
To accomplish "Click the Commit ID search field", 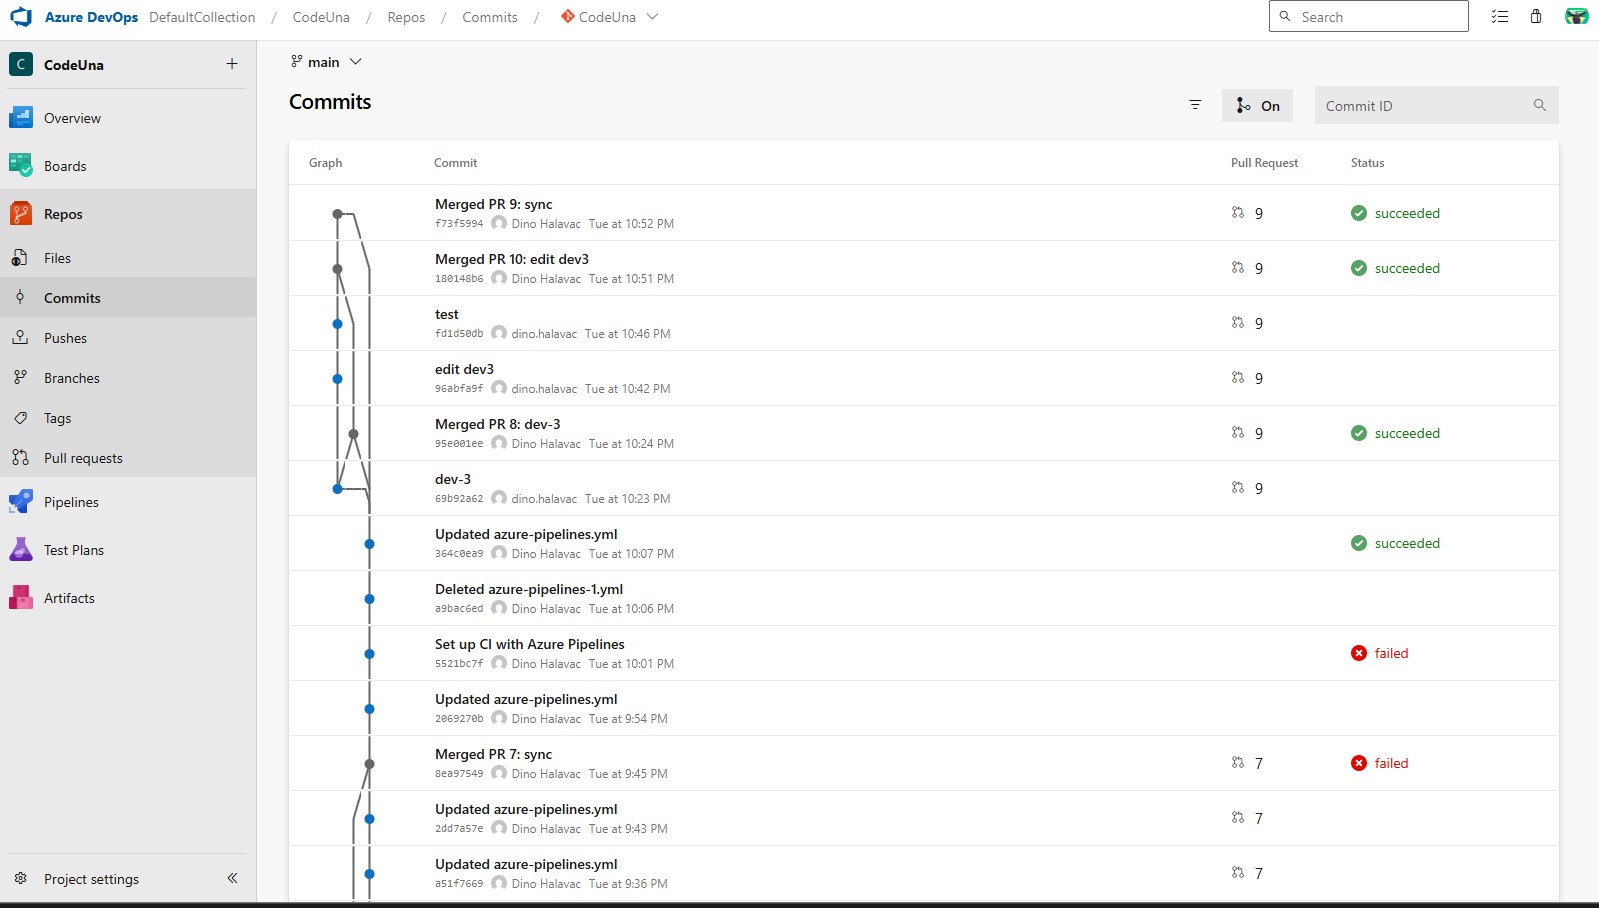I will point(1436,106).
